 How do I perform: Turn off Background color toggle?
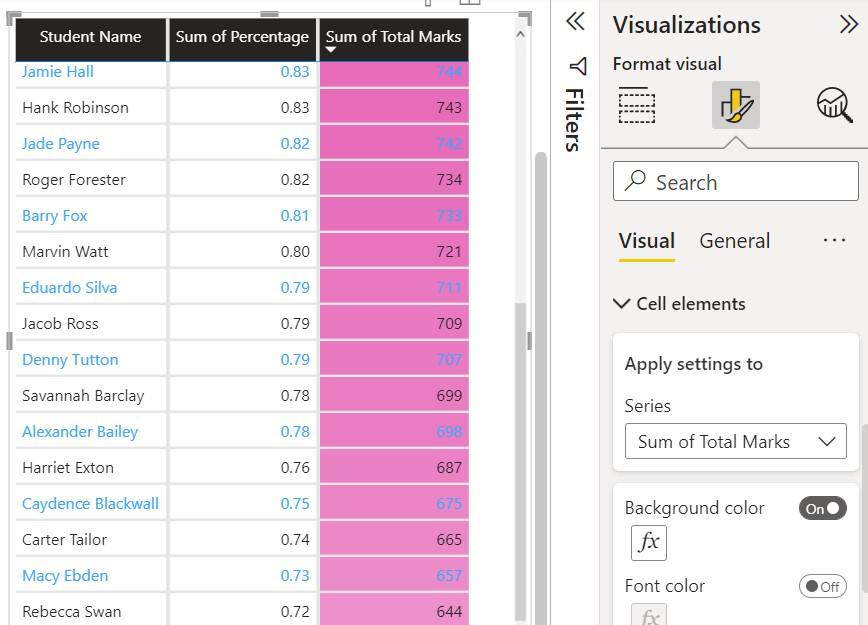point(822,508)
